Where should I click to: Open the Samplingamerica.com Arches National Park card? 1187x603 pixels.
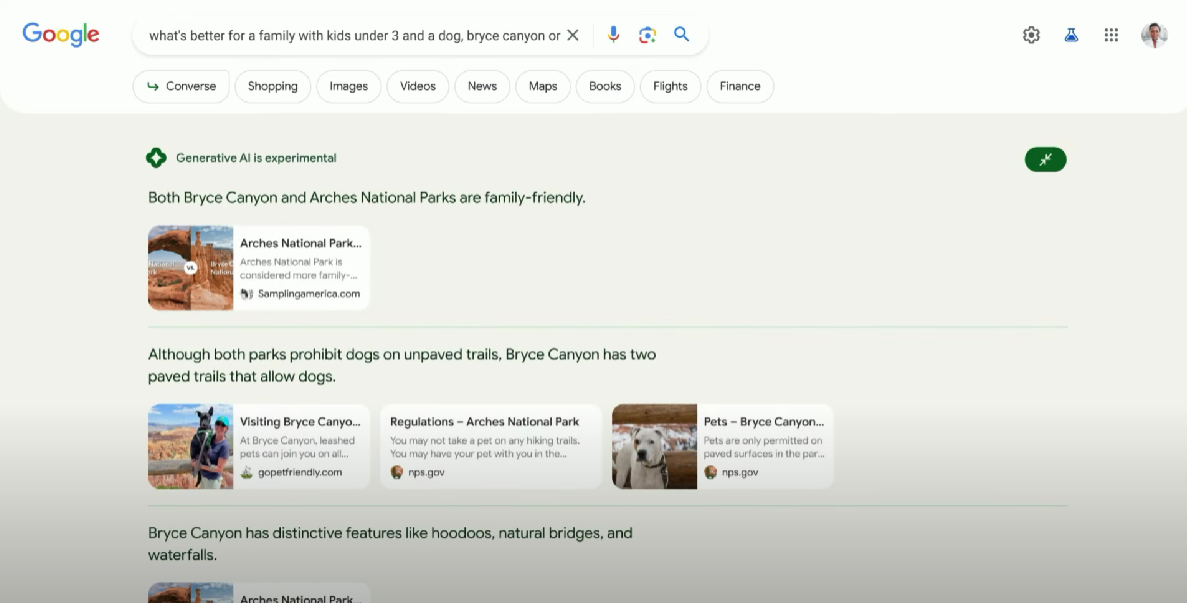coord(259,268)
